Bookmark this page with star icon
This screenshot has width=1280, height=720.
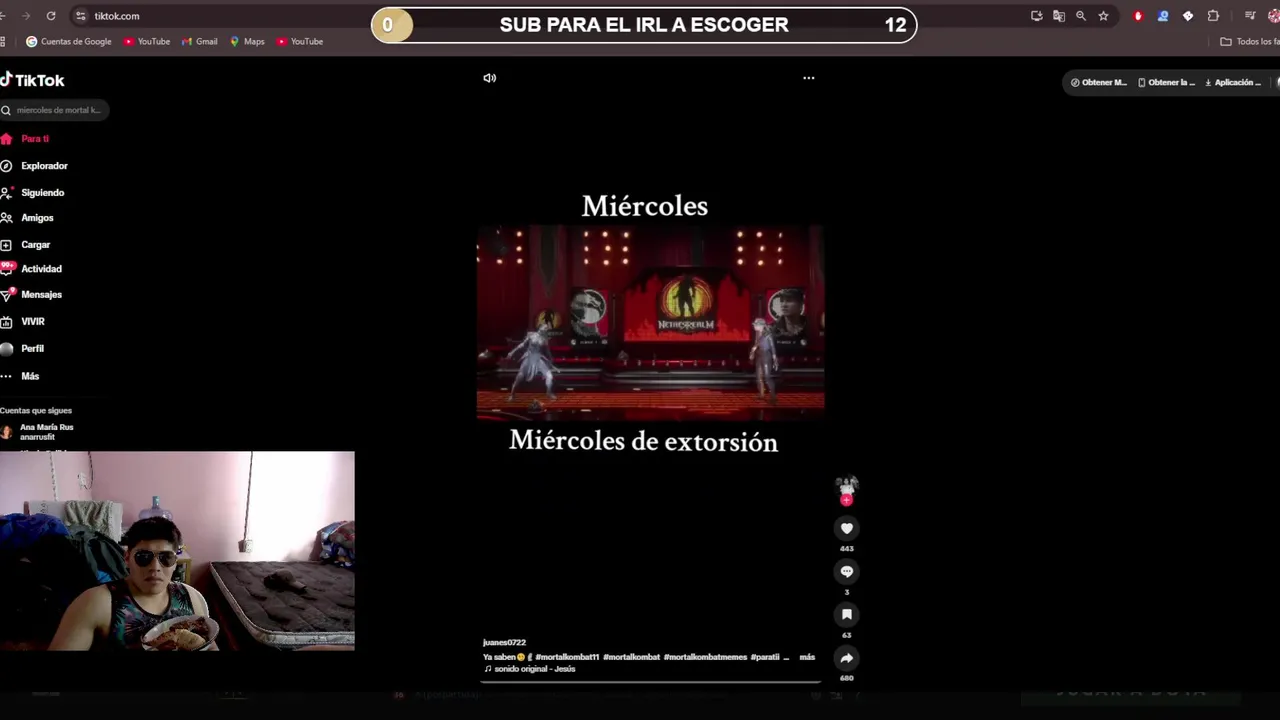click(1103, 16)
